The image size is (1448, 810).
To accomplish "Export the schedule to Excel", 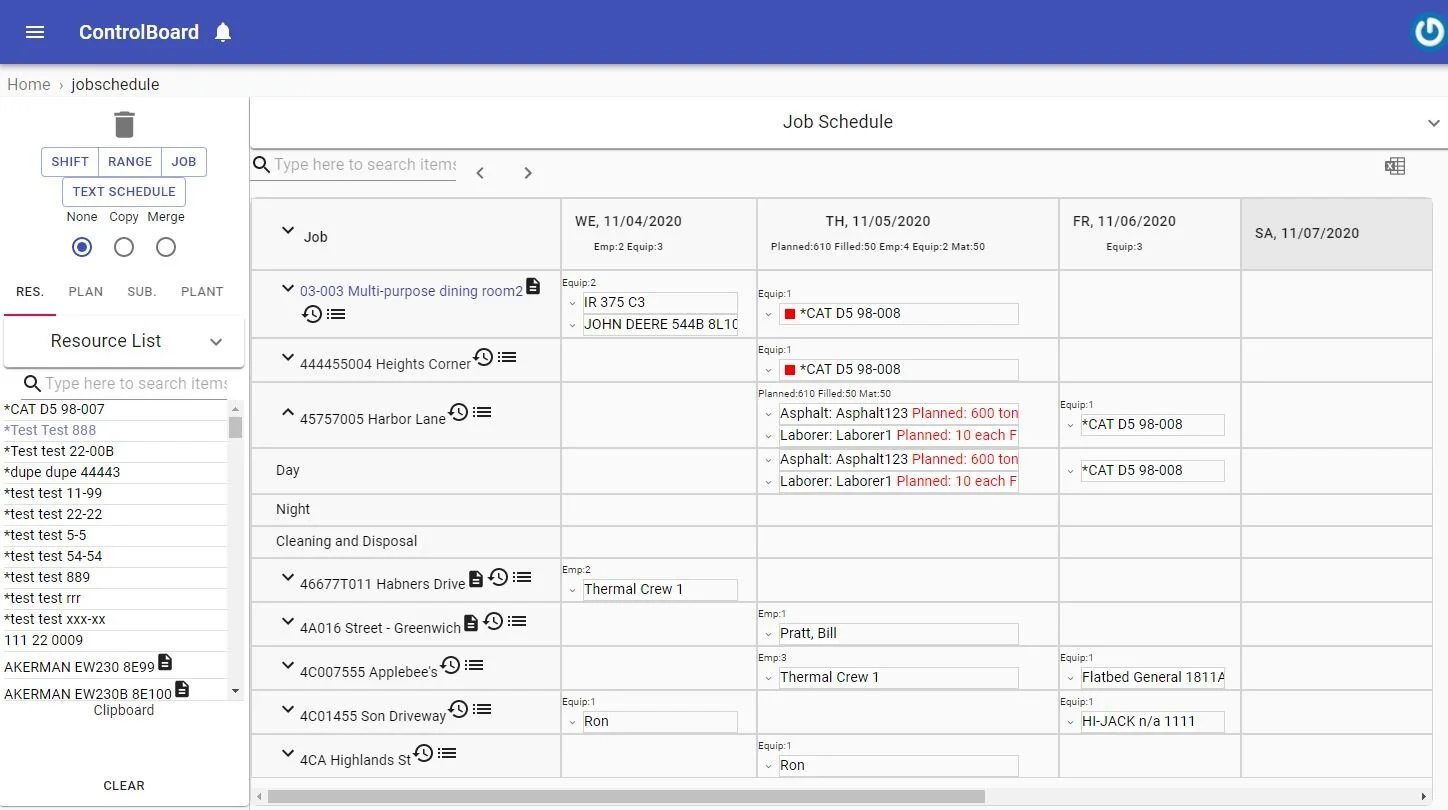I will (1395, 166).
